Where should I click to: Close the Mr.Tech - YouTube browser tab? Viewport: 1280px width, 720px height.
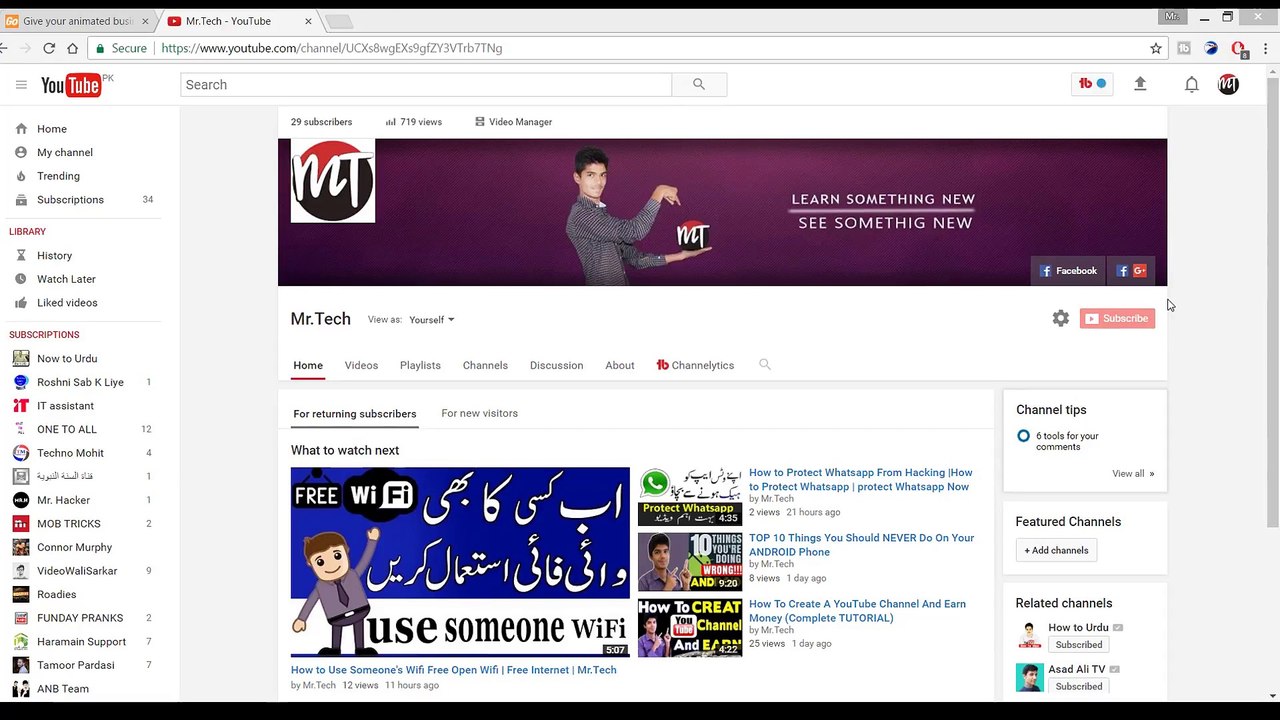click(308, 21)
